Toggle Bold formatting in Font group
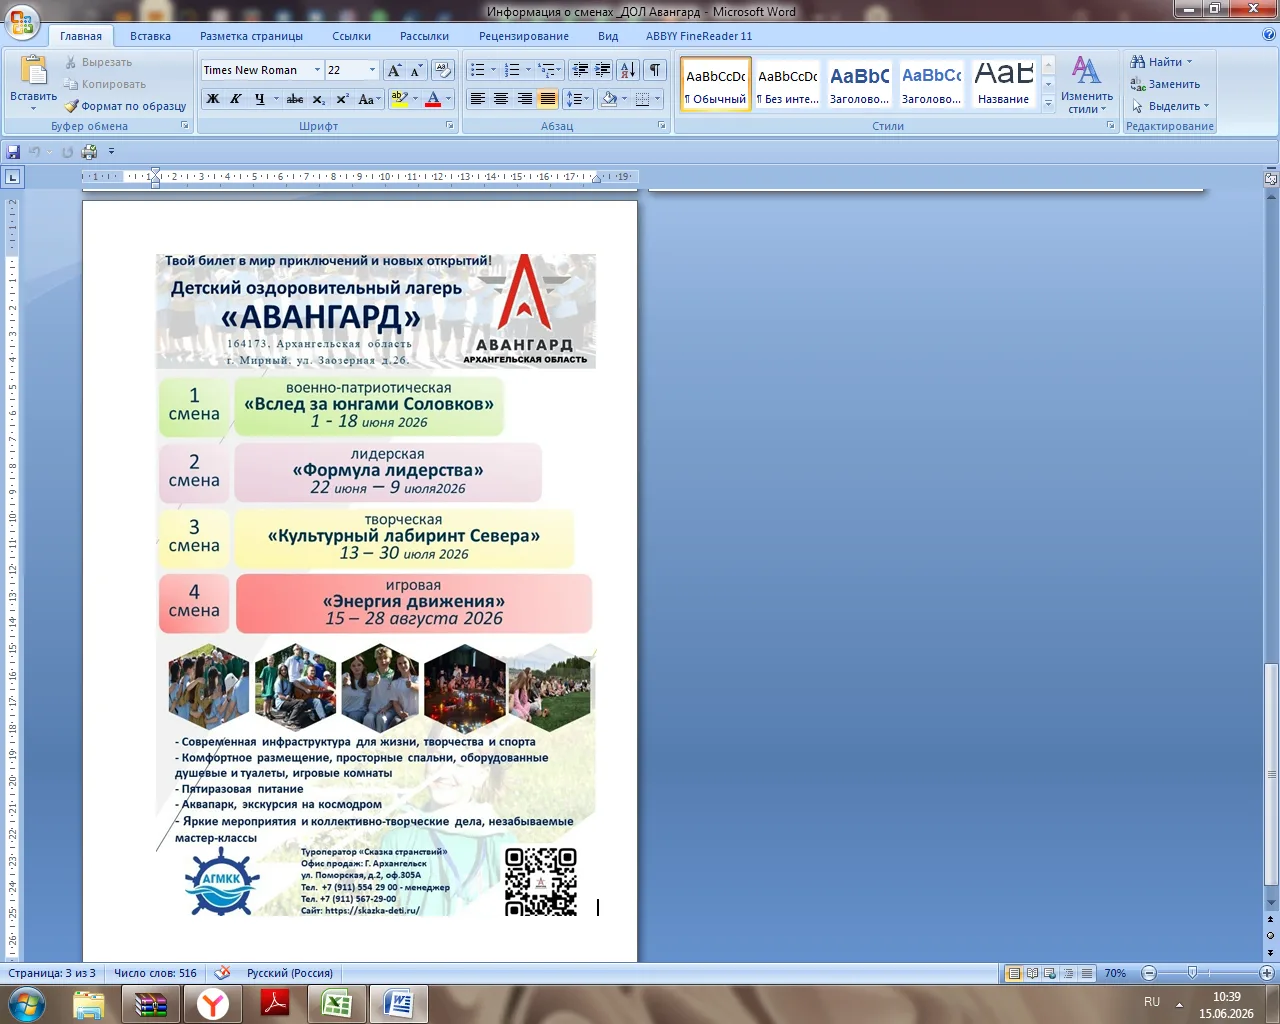Image resolution: width=1280 pixels, height=1024 pixels. tap(212, 99)
